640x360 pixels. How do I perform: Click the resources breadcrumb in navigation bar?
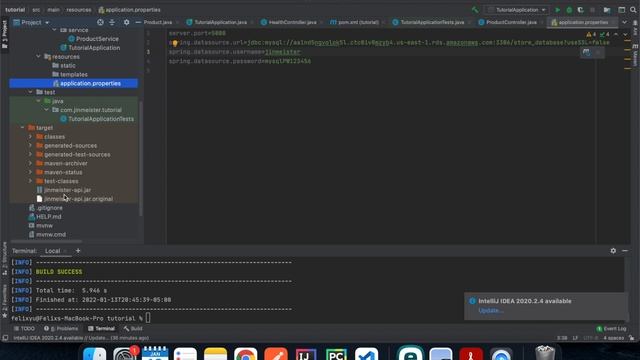(78, 10)
